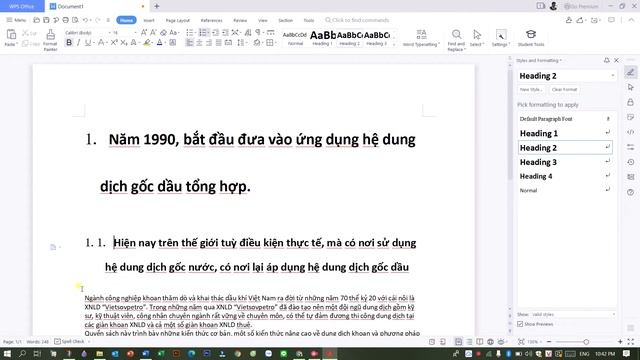Open the font name dropdown

point(109,32)
